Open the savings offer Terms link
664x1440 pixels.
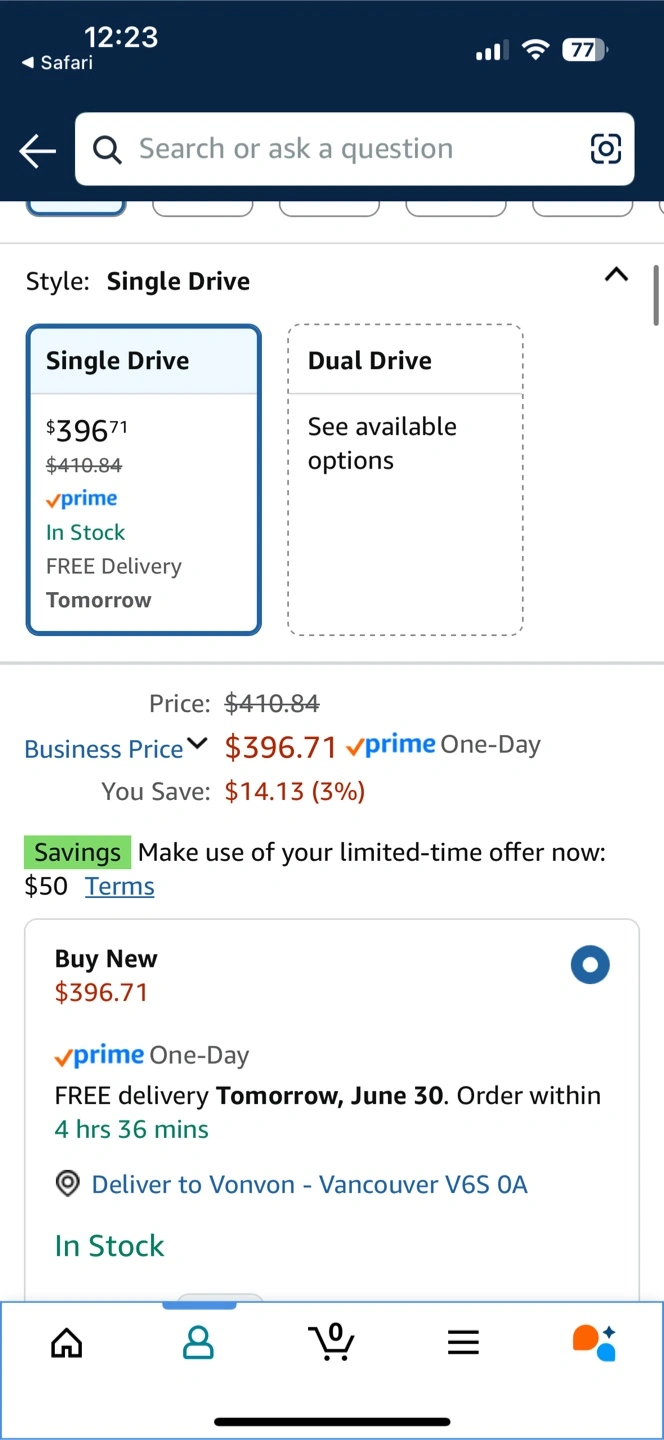pyautogui.click(x=120, y=886)
